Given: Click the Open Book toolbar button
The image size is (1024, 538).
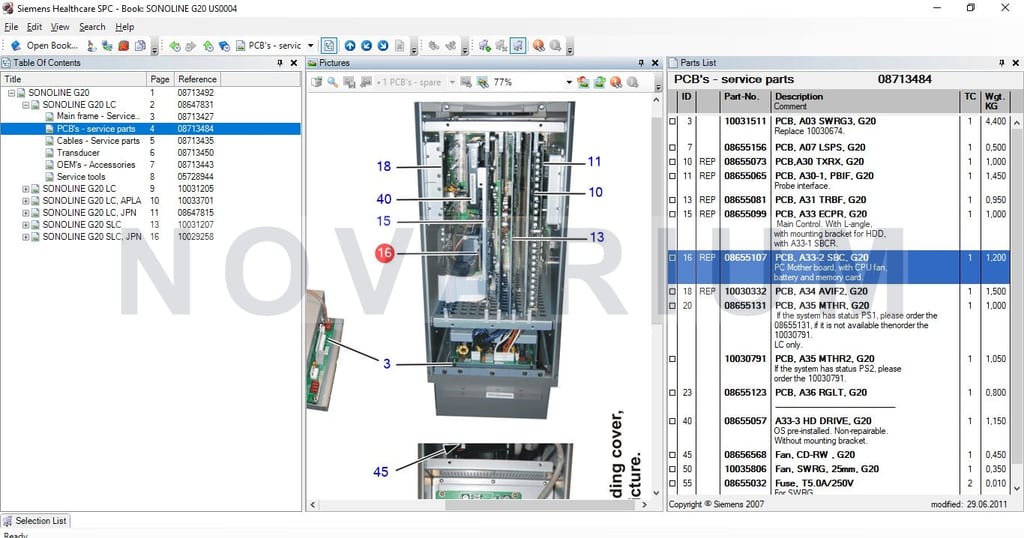Looking at the screenshot, I should (44, 46).
